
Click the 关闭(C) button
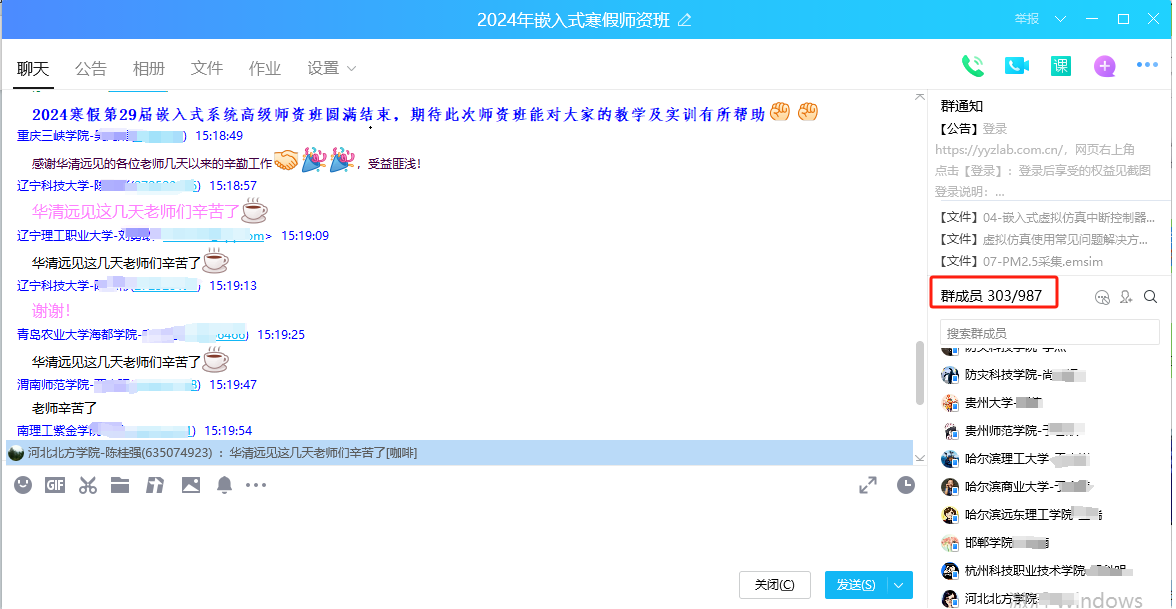(x=775, y=585)
